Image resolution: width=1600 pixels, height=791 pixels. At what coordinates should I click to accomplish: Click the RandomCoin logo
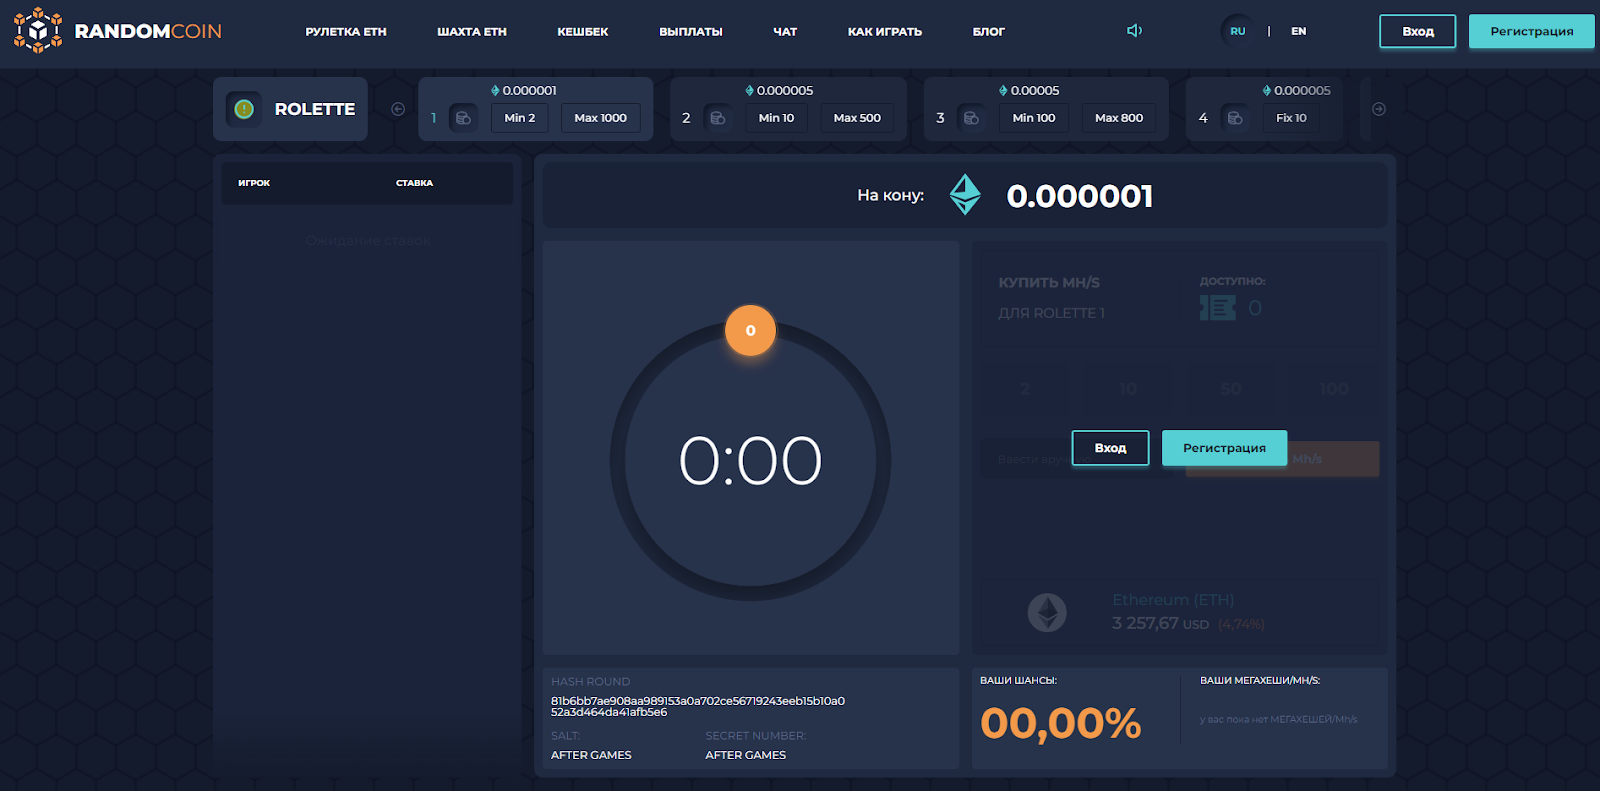[x=117, y=31]
